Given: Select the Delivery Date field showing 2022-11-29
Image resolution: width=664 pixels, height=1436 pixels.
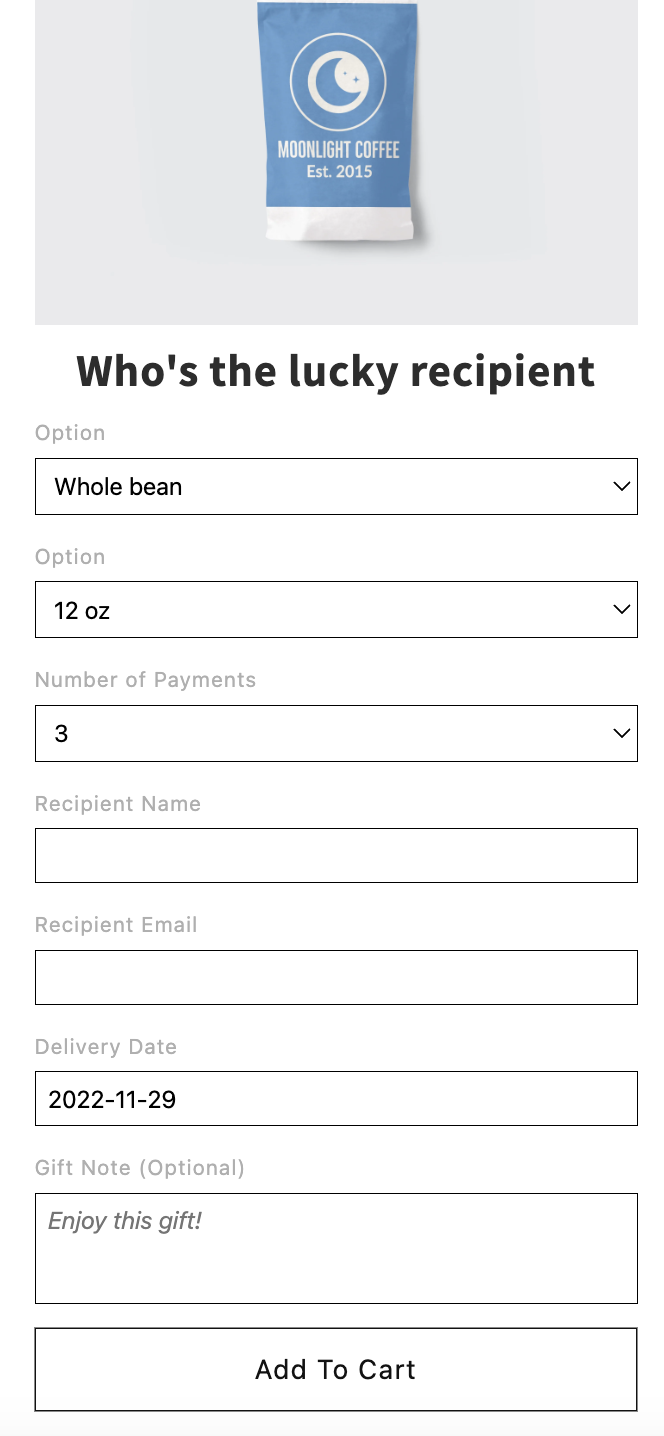Looking at the screenshot, I should pyautogui.click(x=336, y=1099).
